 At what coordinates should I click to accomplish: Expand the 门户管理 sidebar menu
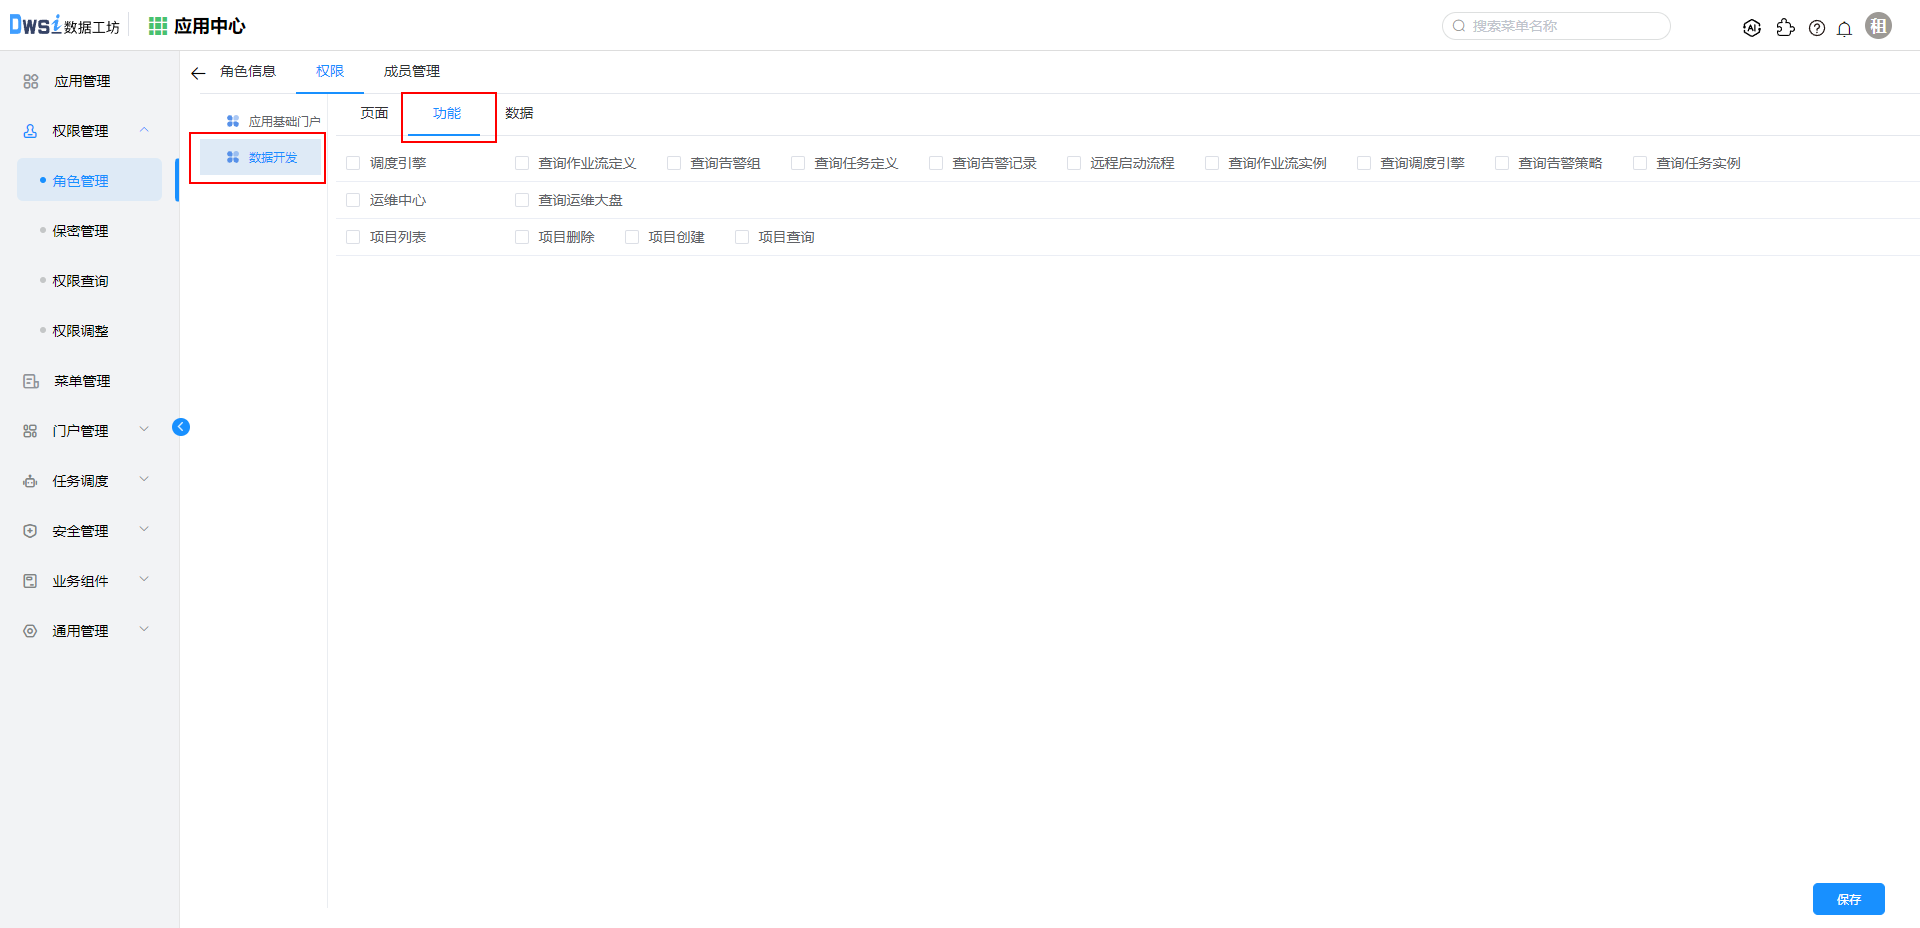[144, 430]
